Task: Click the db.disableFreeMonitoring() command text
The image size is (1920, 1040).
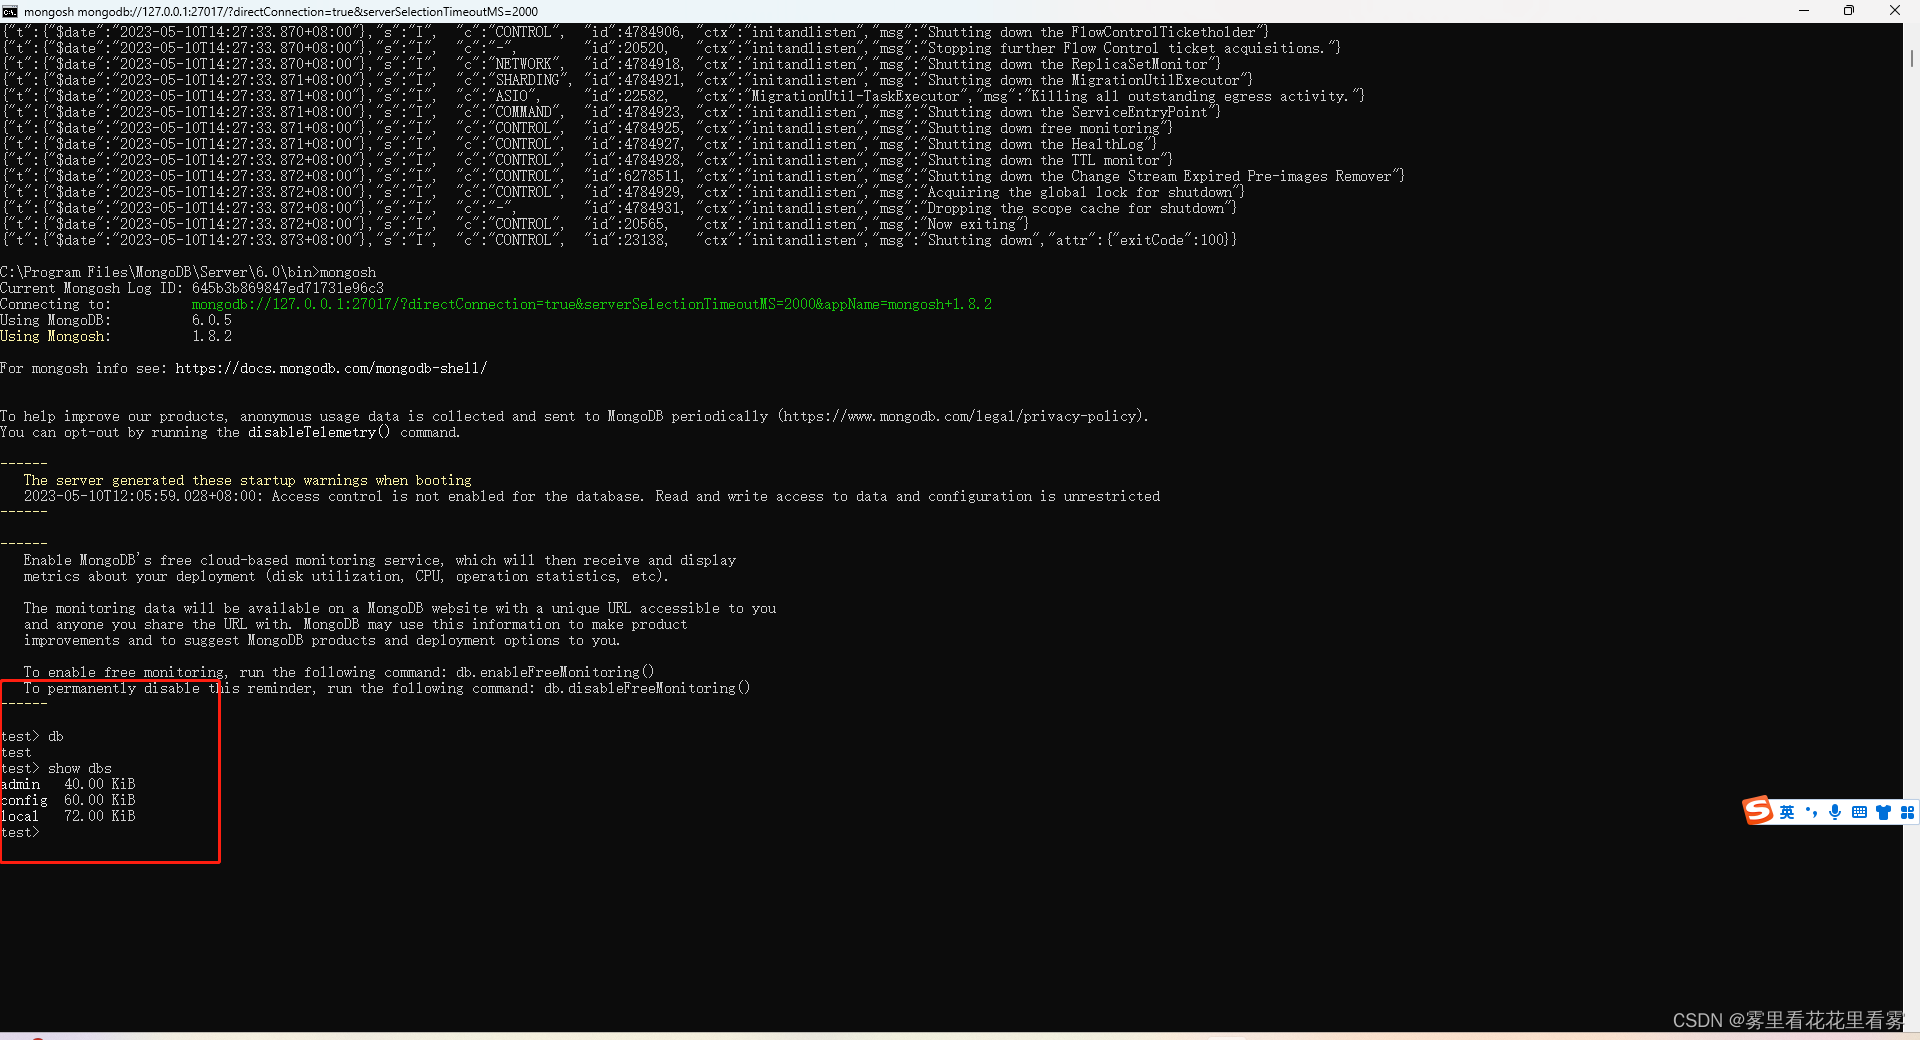Action: (647, 688)
